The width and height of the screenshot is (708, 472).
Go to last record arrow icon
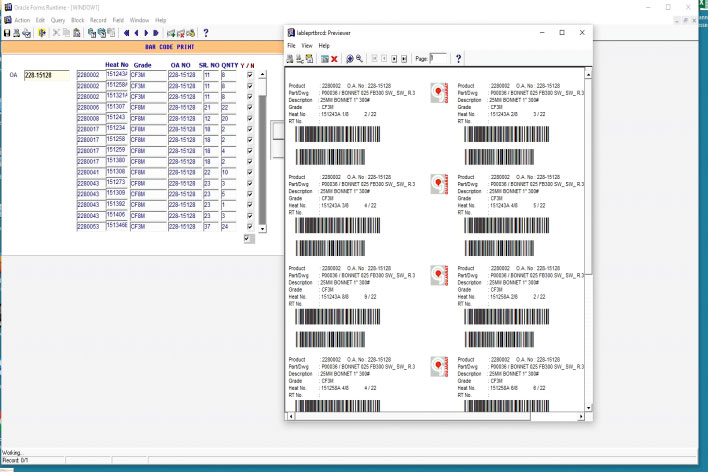tap(156, 33)
